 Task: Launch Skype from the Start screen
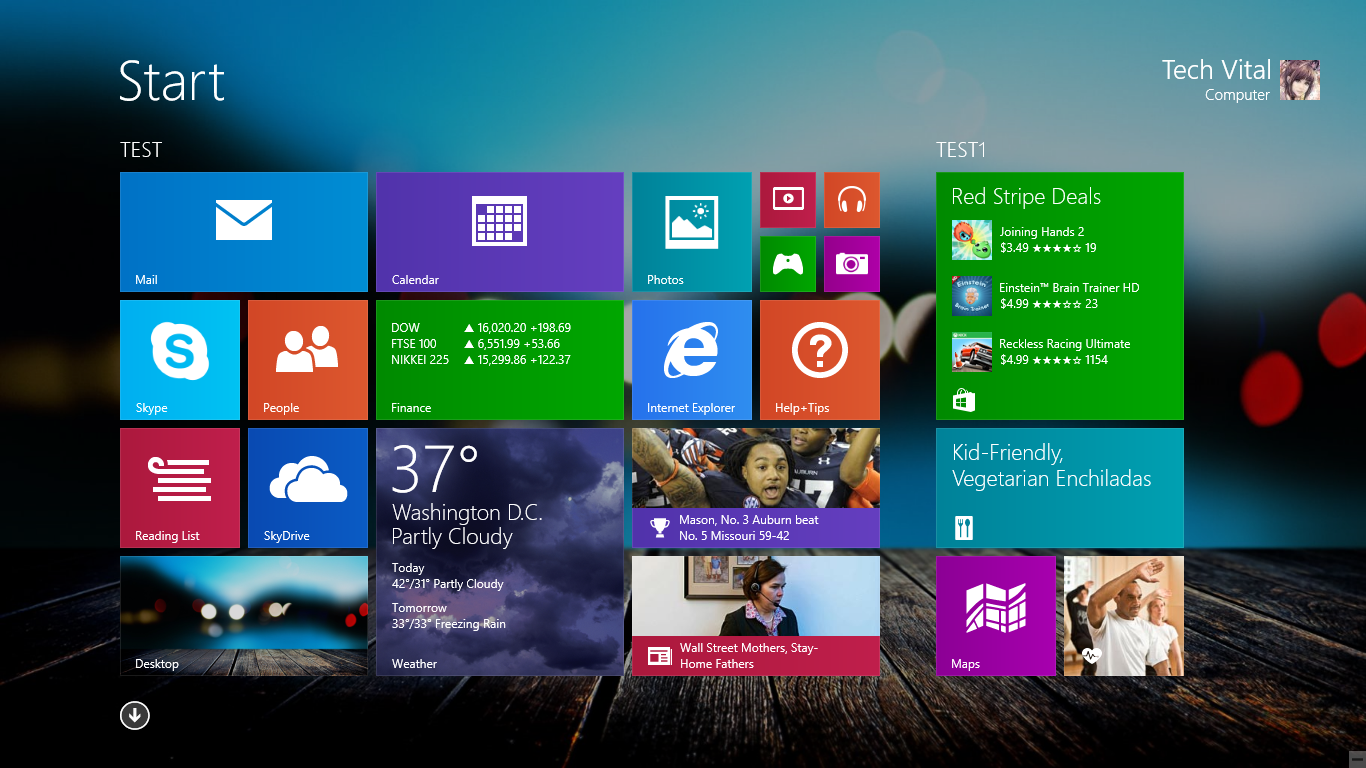coord(179,359)
